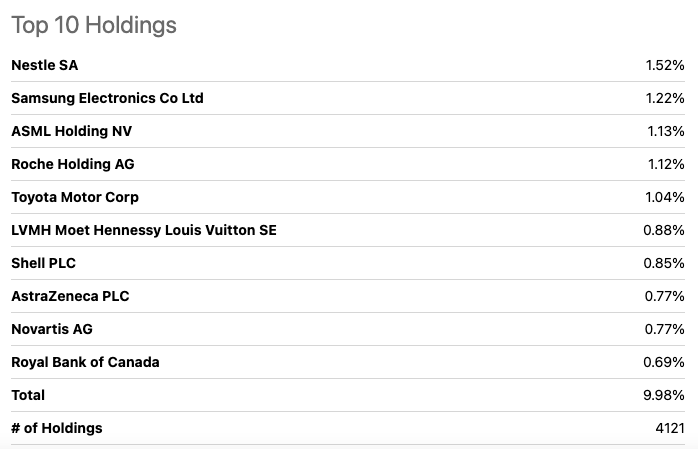Click the Total row label
The width and height of the screenshot is (698, 449).
click(28, 395)
